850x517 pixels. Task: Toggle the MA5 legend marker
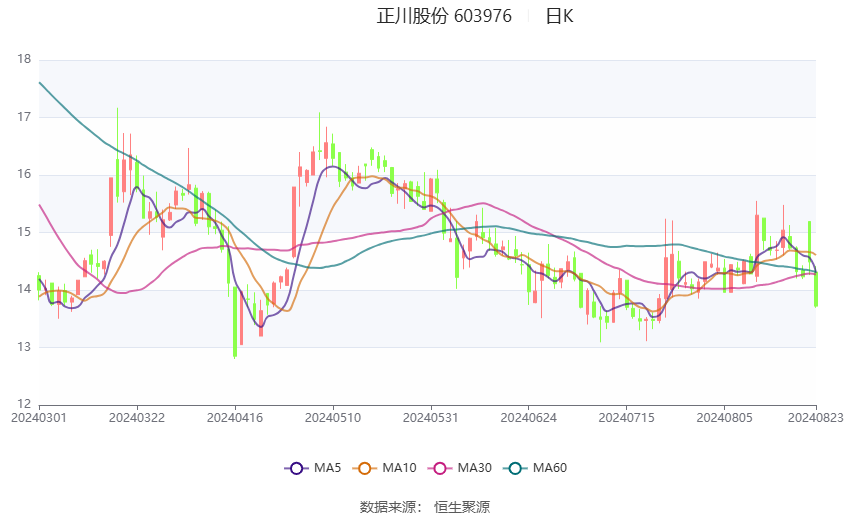[296, 468]
